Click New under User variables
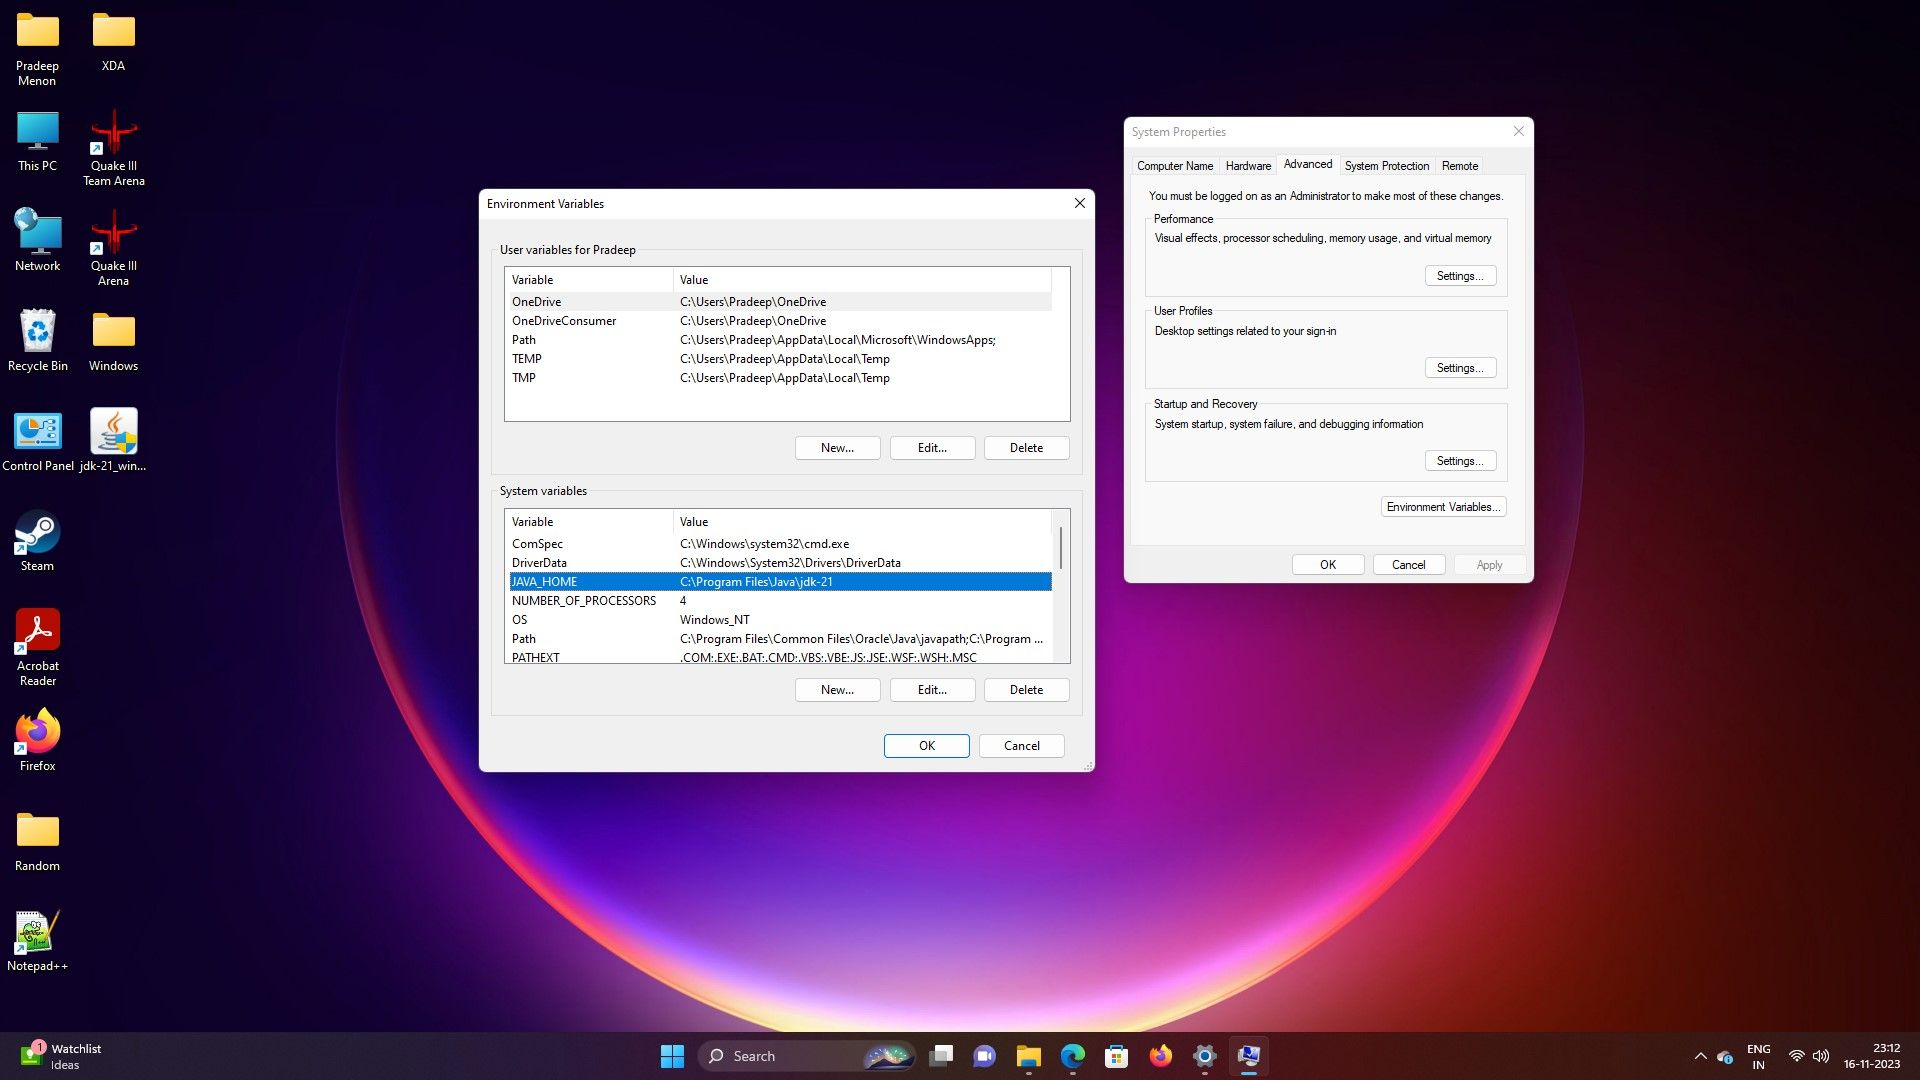 click(x=837, y=448)
